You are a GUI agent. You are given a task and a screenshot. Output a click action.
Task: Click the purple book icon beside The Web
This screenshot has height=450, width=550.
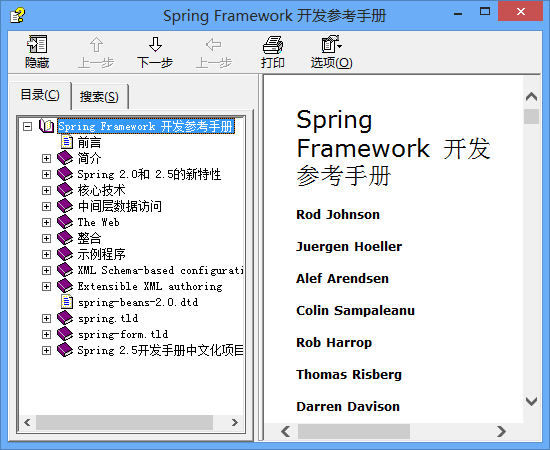[65, 222]
